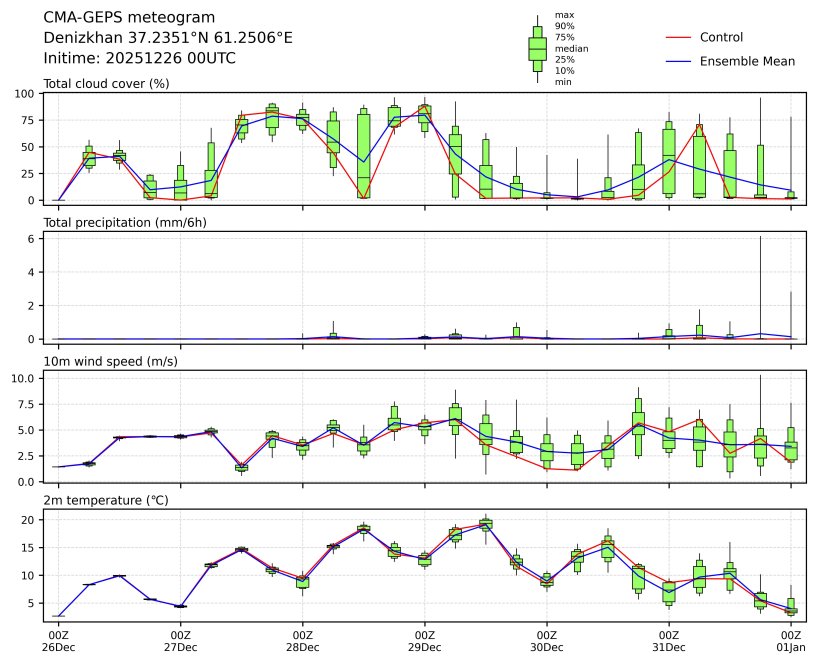The width and height of the screenshot is (817, 664).
Task: Select the 'Ensemble Mean' legend label
Action: tap(747, 62)
